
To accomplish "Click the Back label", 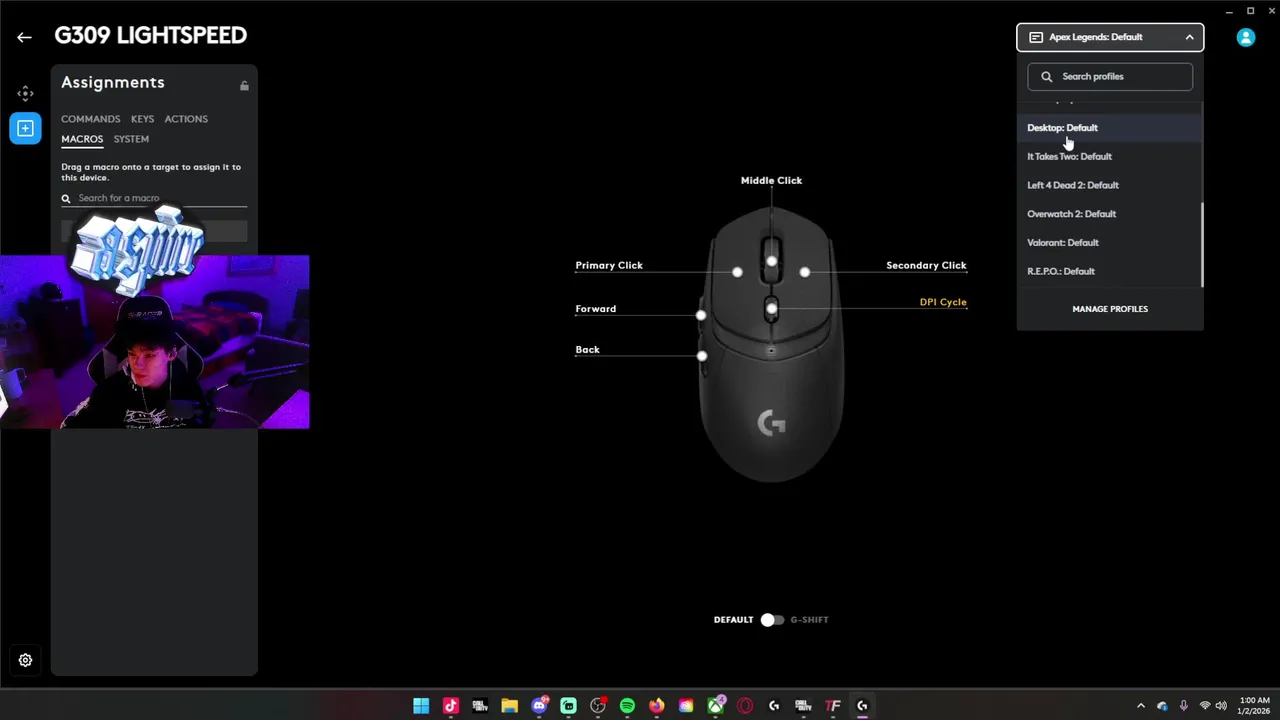I will coord(588,350).
